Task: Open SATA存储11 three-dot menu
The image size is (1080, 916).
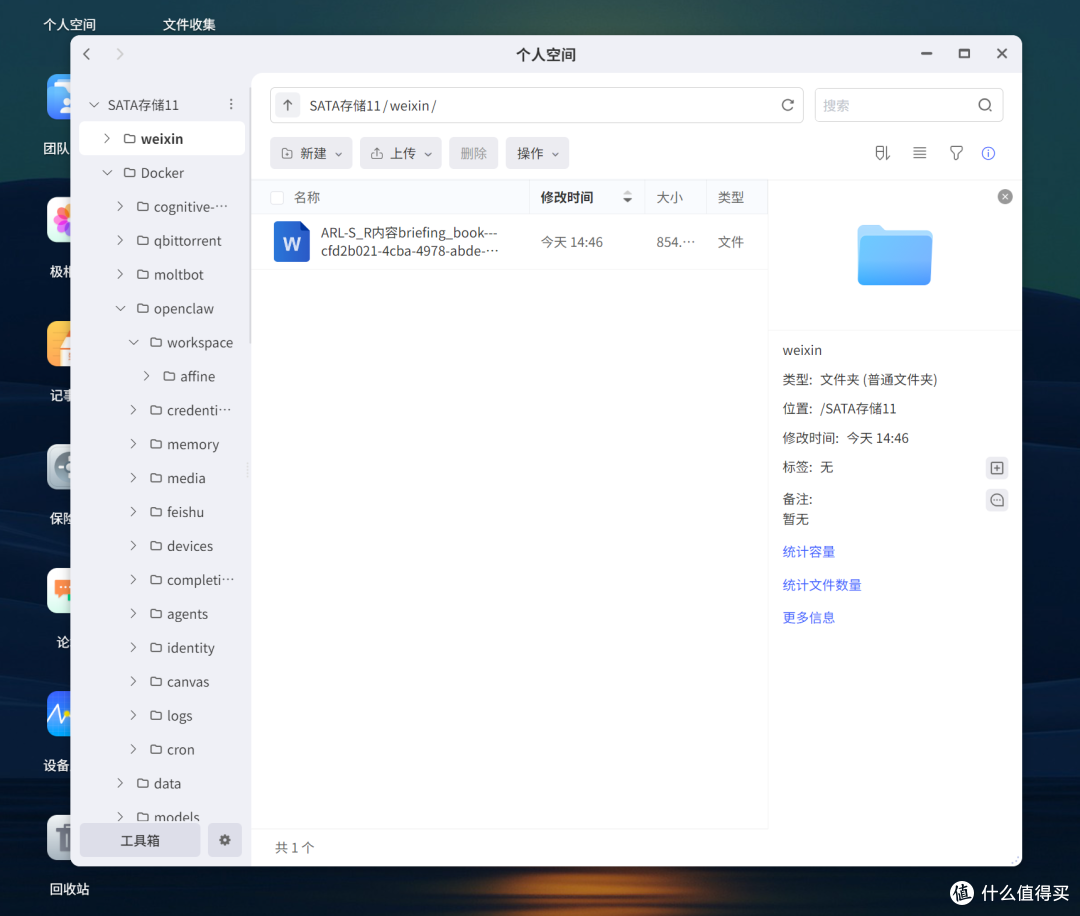Action: [x=231, y=104]
